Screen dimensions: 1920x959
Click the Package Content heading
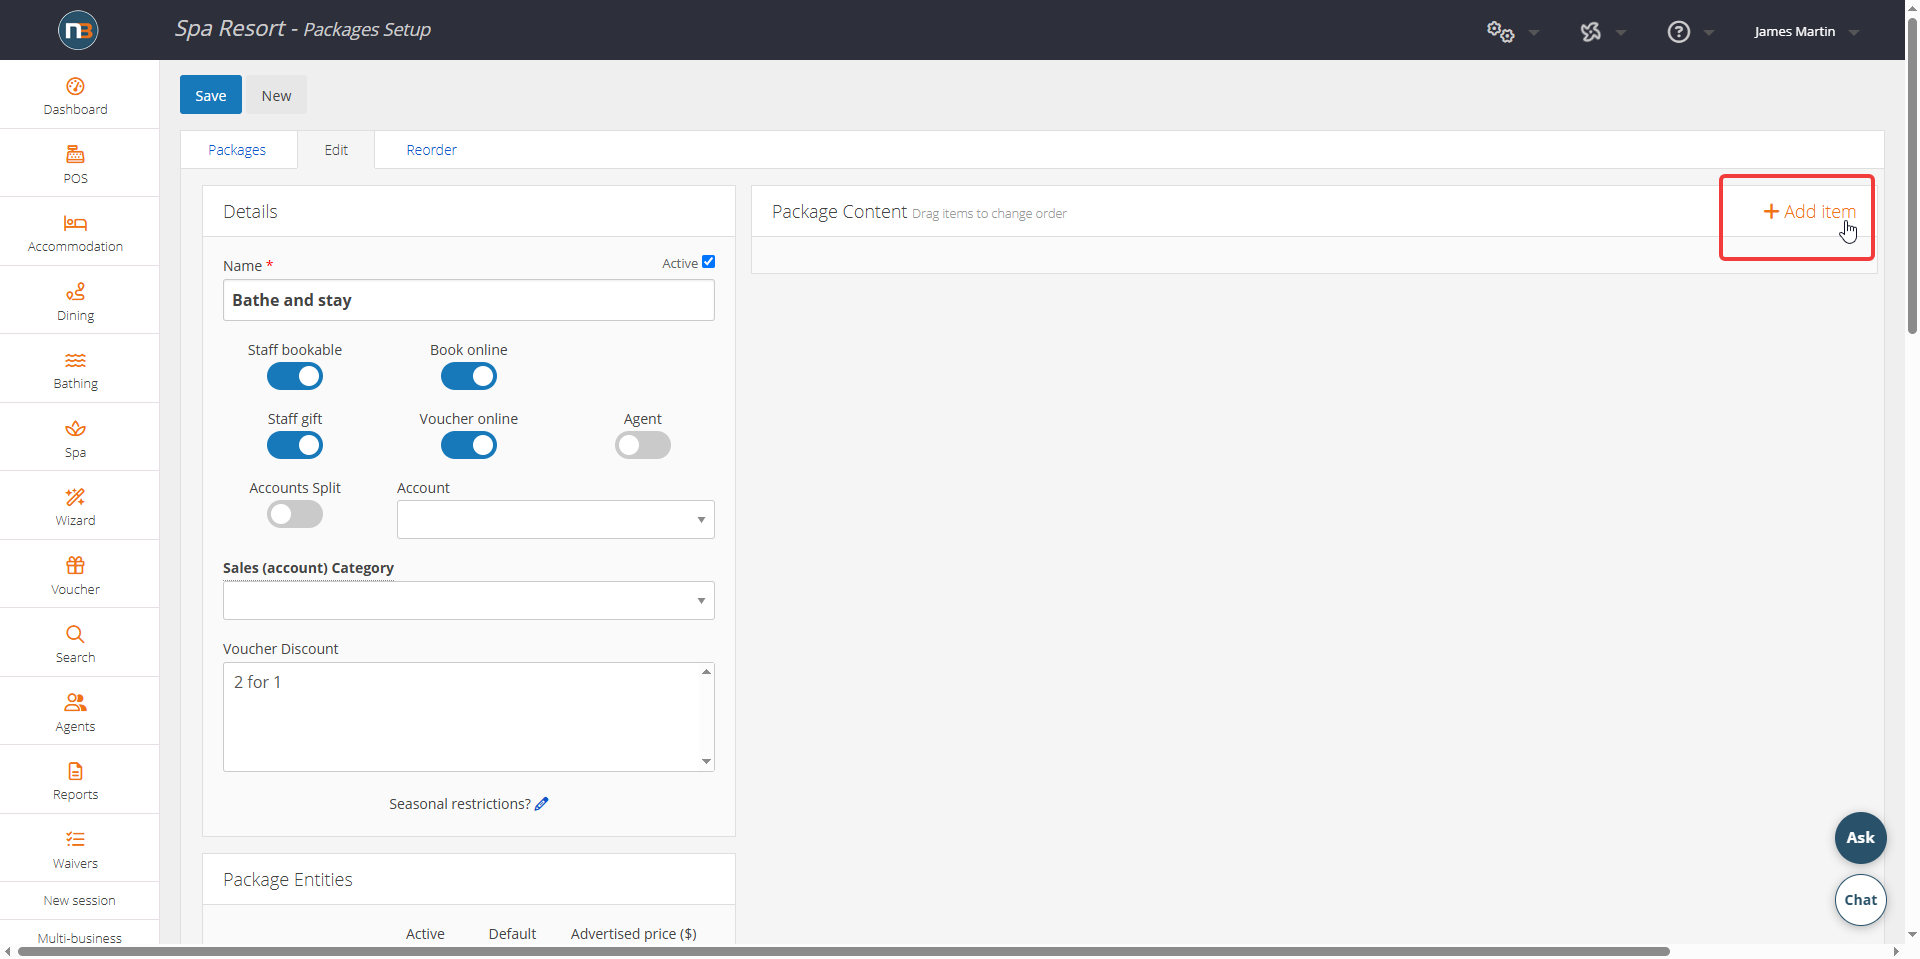(x=840, y=212)
